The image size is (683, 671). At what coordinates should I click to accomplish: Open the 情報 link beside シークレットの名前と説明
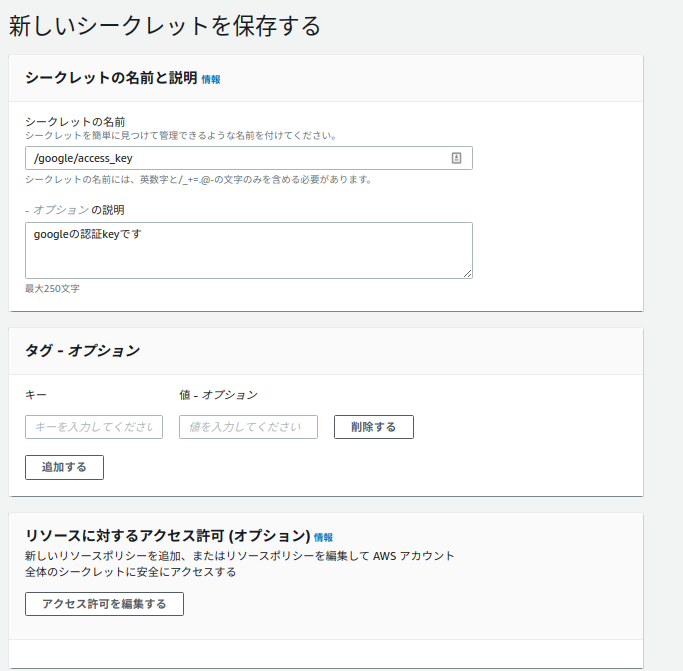(211, 79)
